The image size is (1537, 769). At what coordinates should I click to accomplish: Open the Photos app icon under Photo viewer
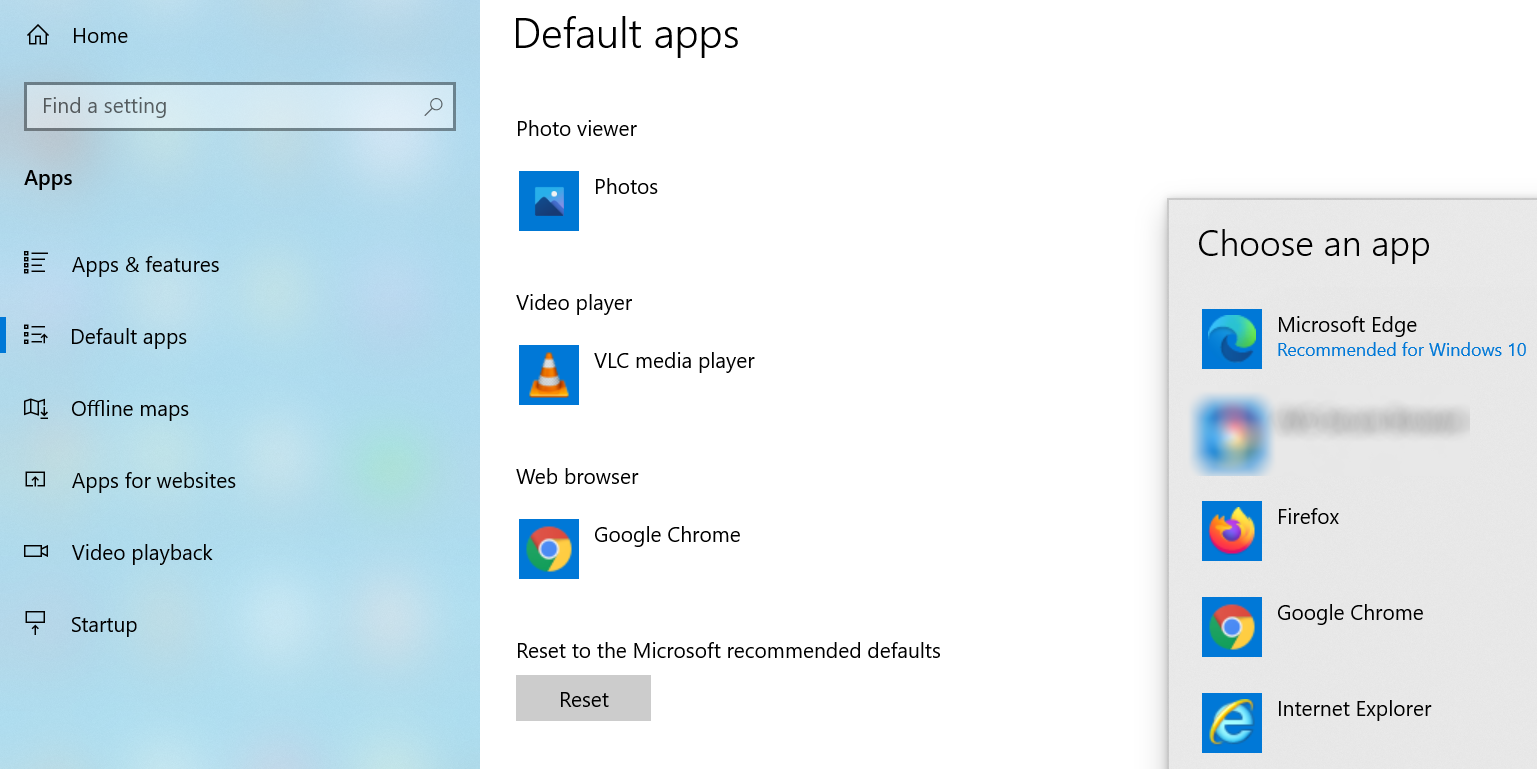(548, 200)
